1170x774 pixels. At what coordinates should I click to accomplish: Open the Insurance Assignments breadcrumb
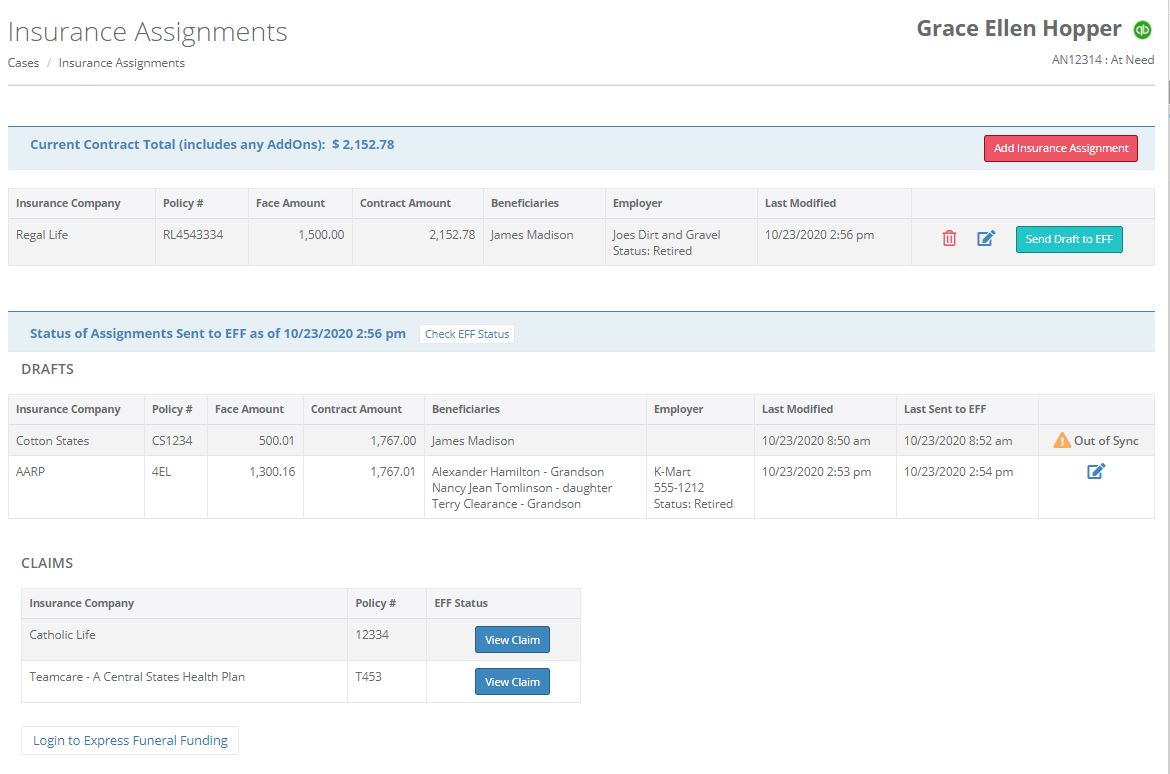pos(121,62)
